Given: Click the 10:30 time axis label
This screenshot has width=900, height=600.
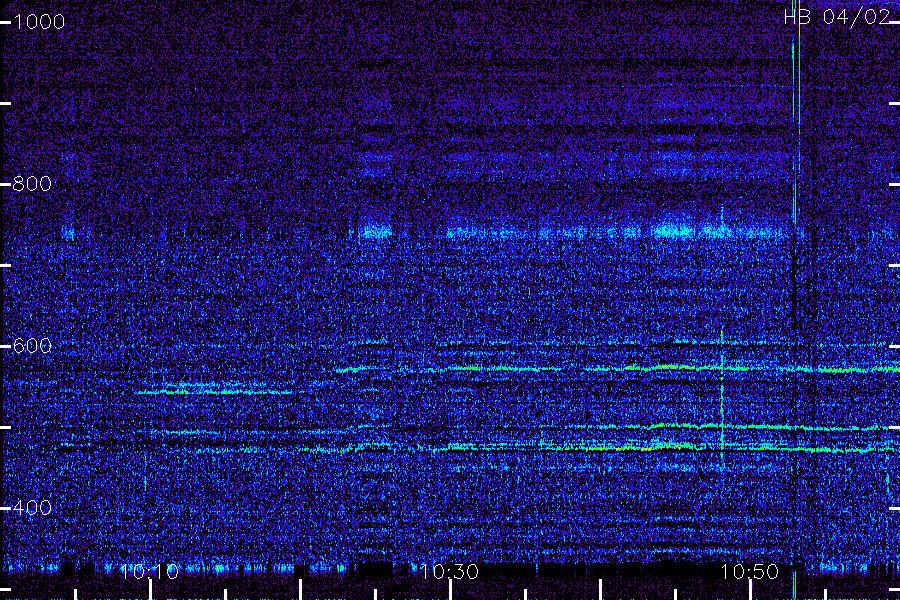Looking at the screenshot, I should click(449, 571).
